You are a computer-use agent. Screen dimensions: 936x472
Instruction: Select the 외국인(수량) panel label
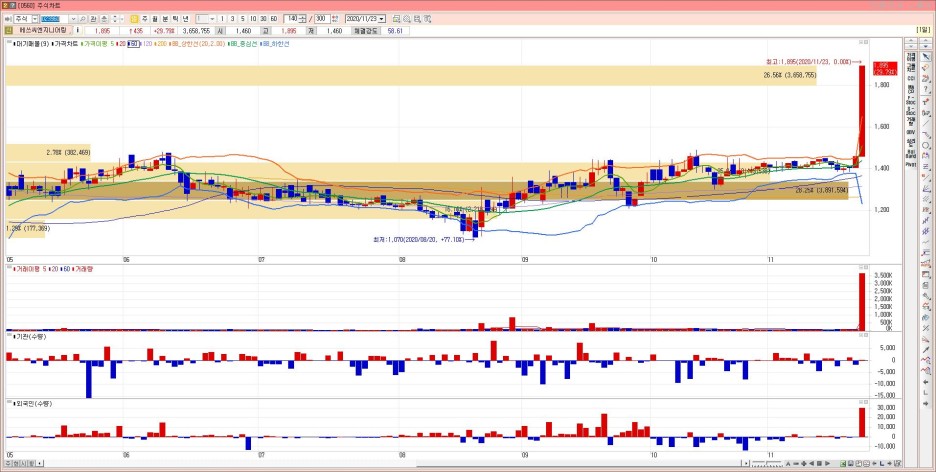tap(32, 404)
